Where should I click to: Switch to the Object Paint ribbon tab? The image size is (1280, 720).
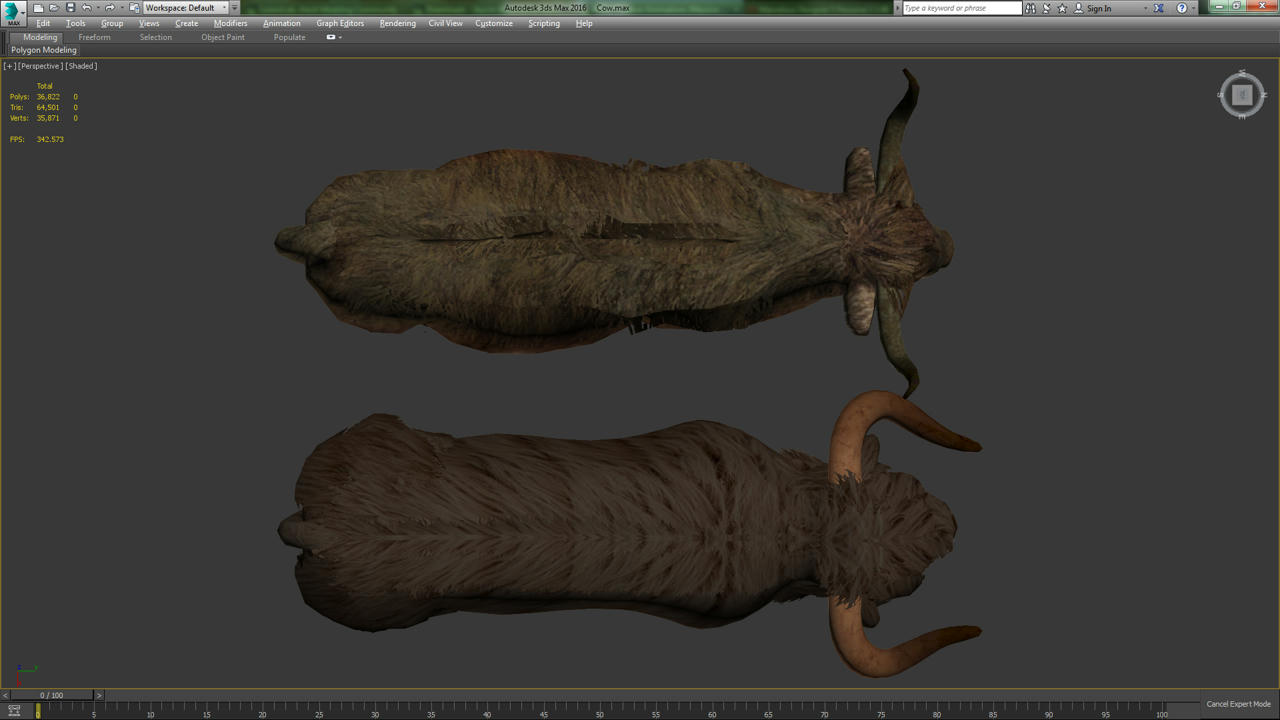point(223,37)
